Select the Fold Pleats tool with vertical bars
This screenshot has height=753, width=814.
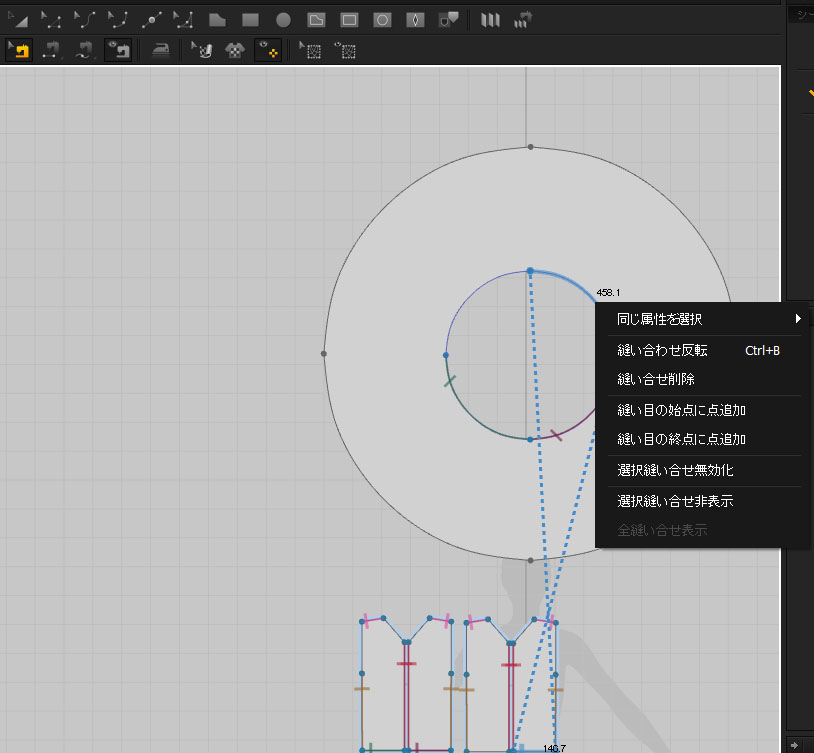[x=489, y=19]
